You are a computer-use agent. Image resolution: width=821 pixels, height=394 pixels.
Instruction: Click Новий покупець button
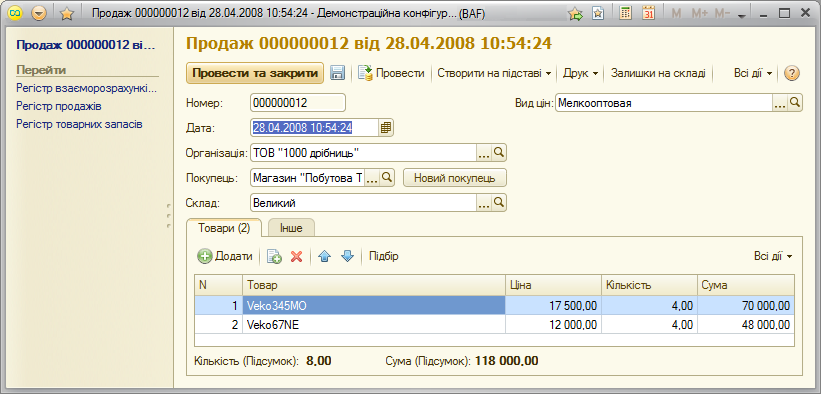454,178
